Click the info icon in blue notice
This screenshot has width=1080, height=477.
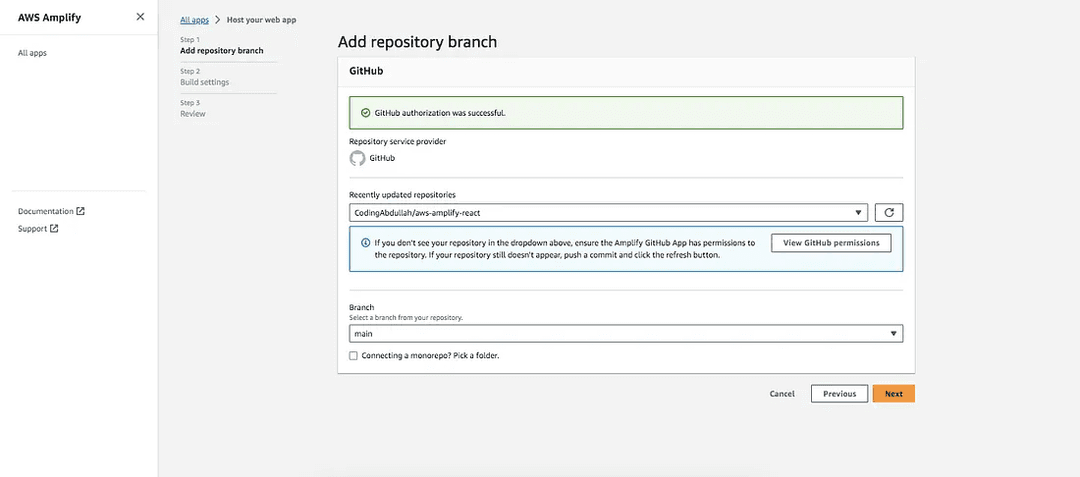coord(365,242)
